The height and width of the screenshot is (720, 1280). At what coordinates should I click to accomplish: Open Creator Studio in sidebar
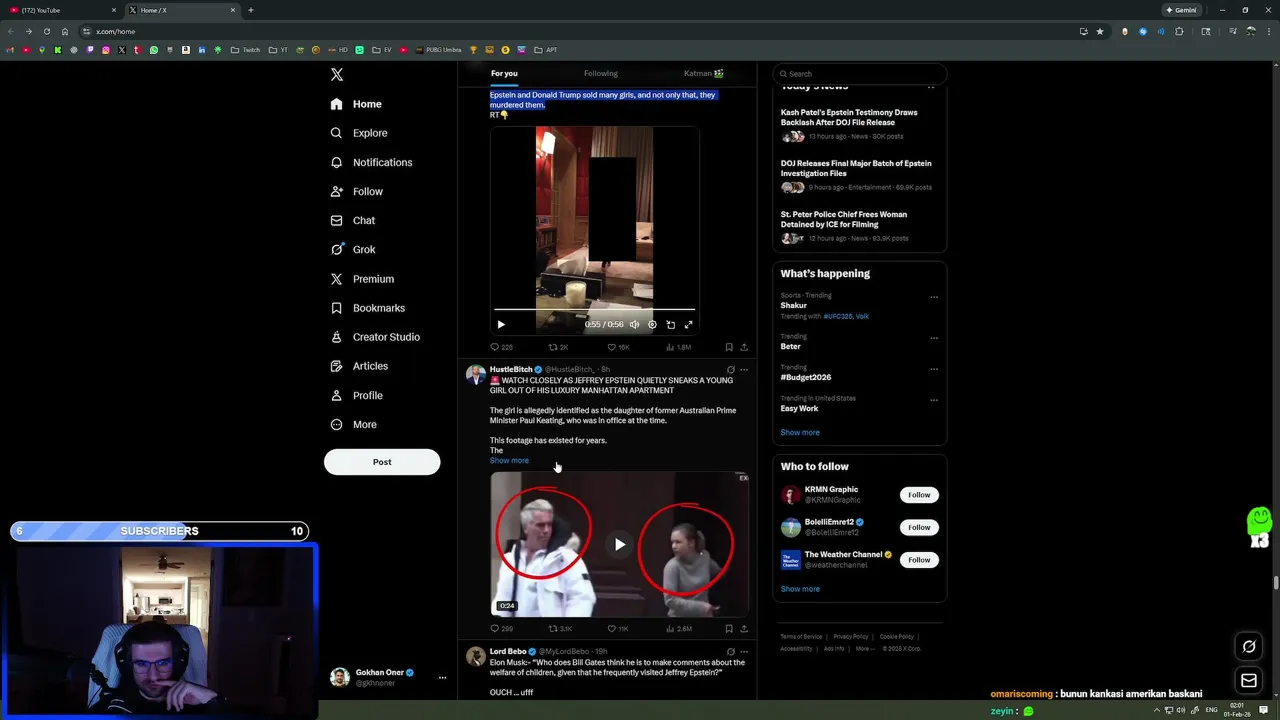pyautogui.click(x=375, y=337)
